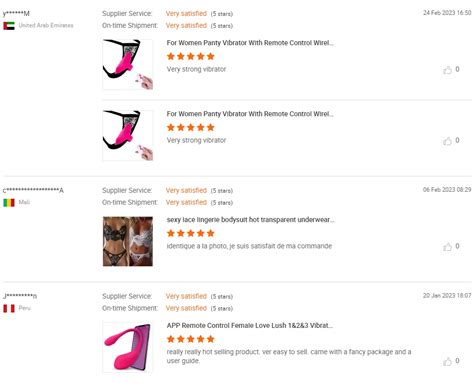This screenshot has width=474, height=388.
Task: Open first Panty Vibrator product thumbnail
Action: (128, 64)
